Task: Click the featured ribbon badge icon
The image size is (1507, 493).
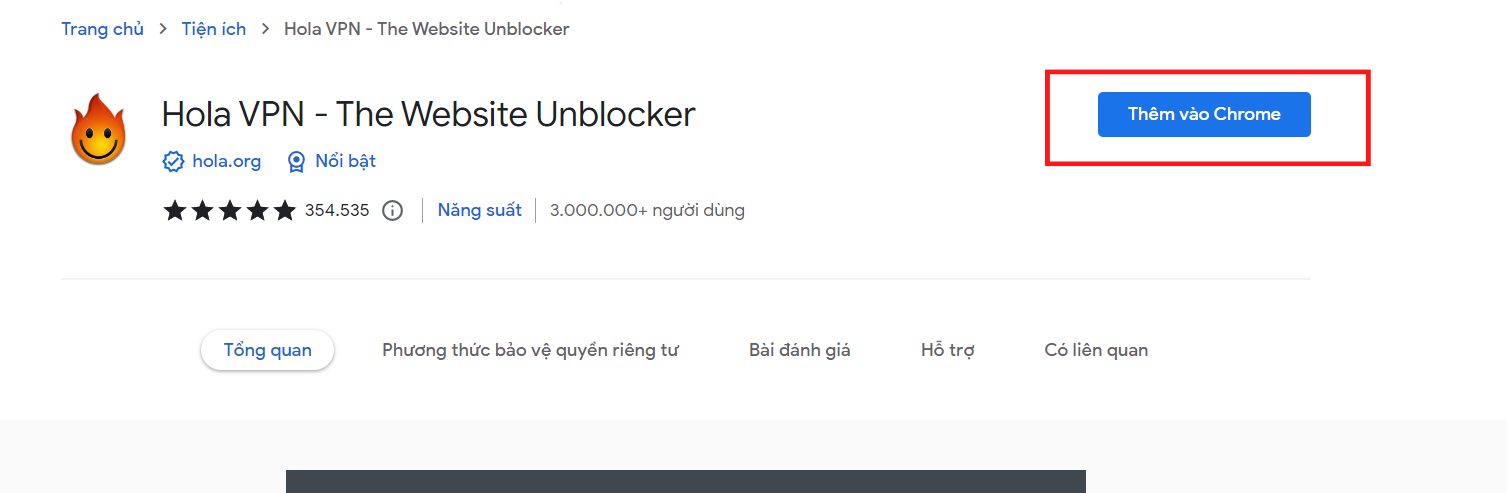Action: tap(296, 161)
